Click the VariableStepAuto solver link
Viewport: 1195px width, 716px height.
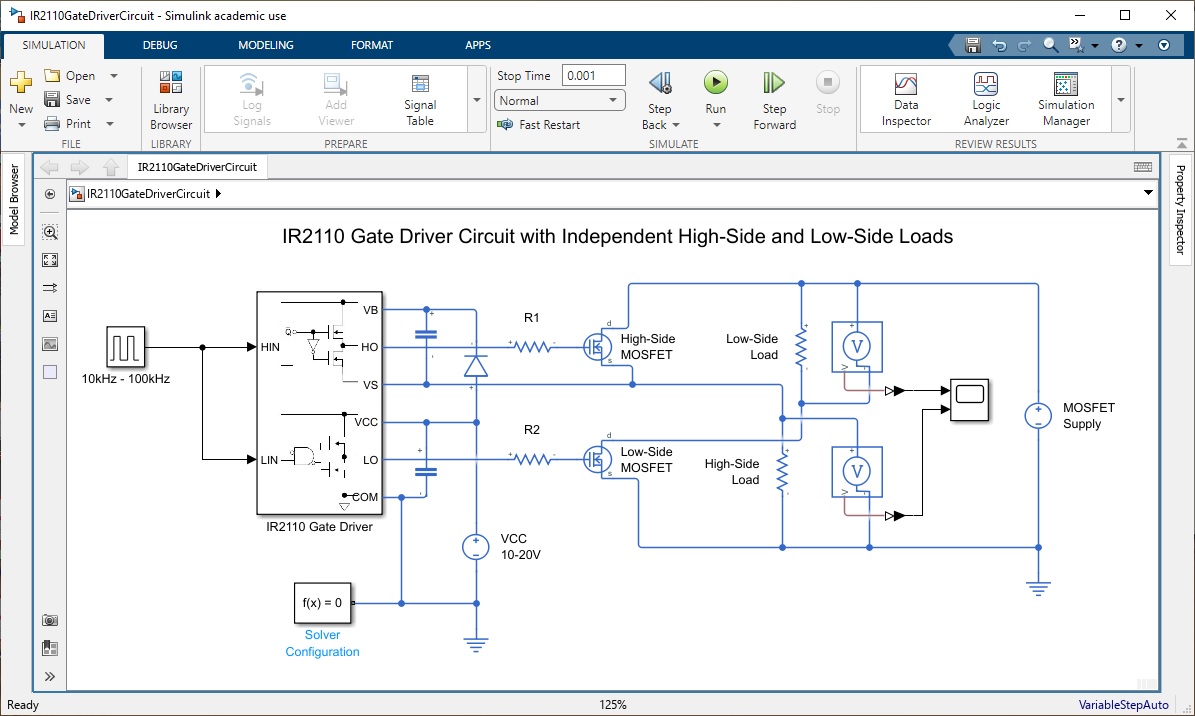[1123, 705]
